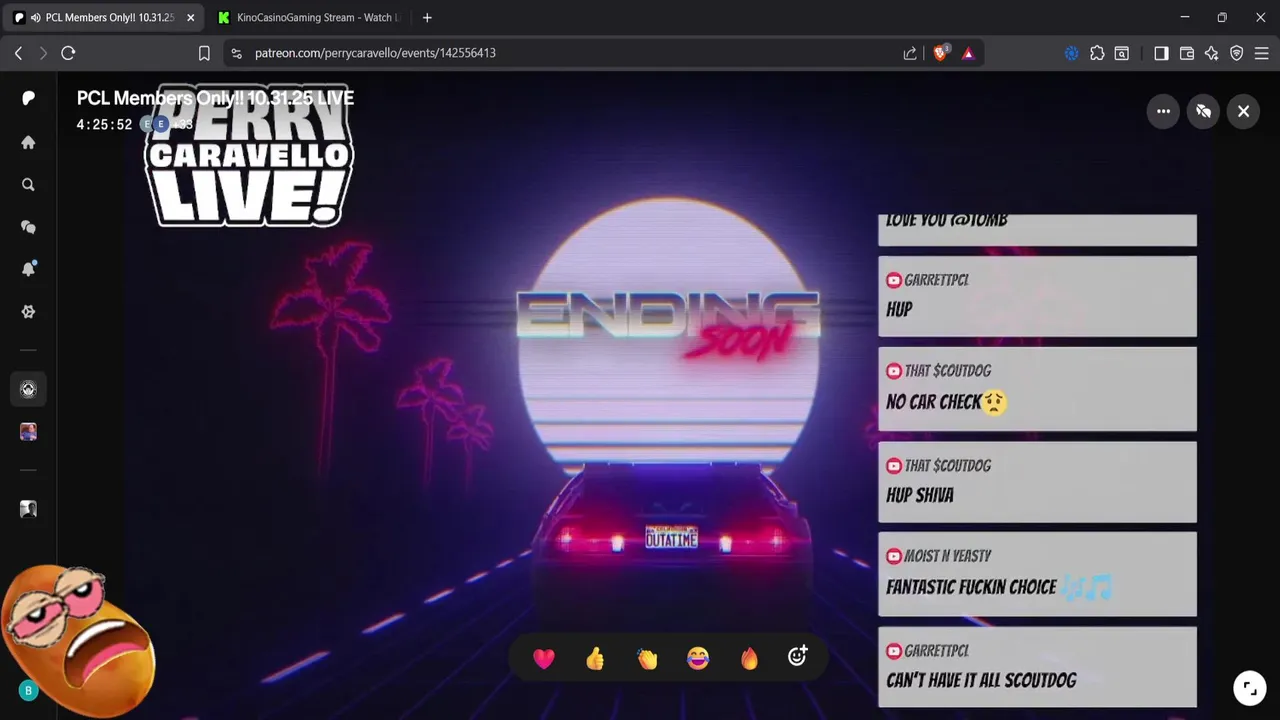Open the extensions puzzle menu

1097,53
